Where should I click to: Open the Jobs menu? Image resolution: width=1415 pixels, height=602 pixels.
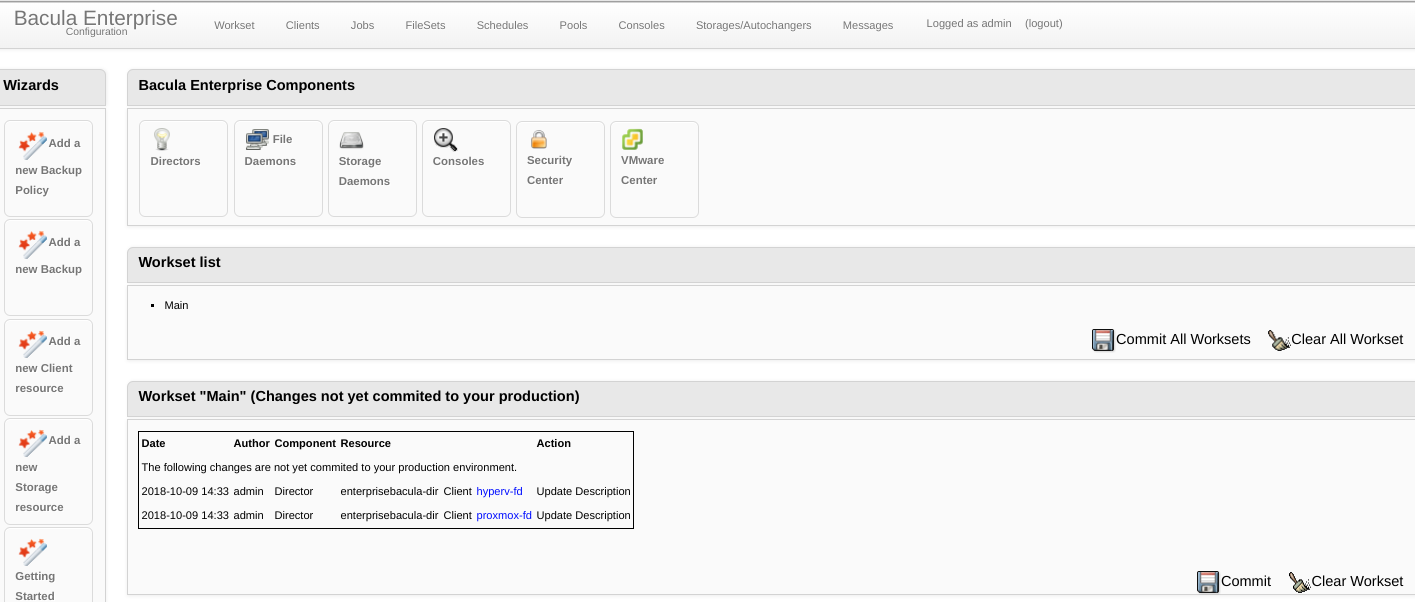[x=362, y=25]
